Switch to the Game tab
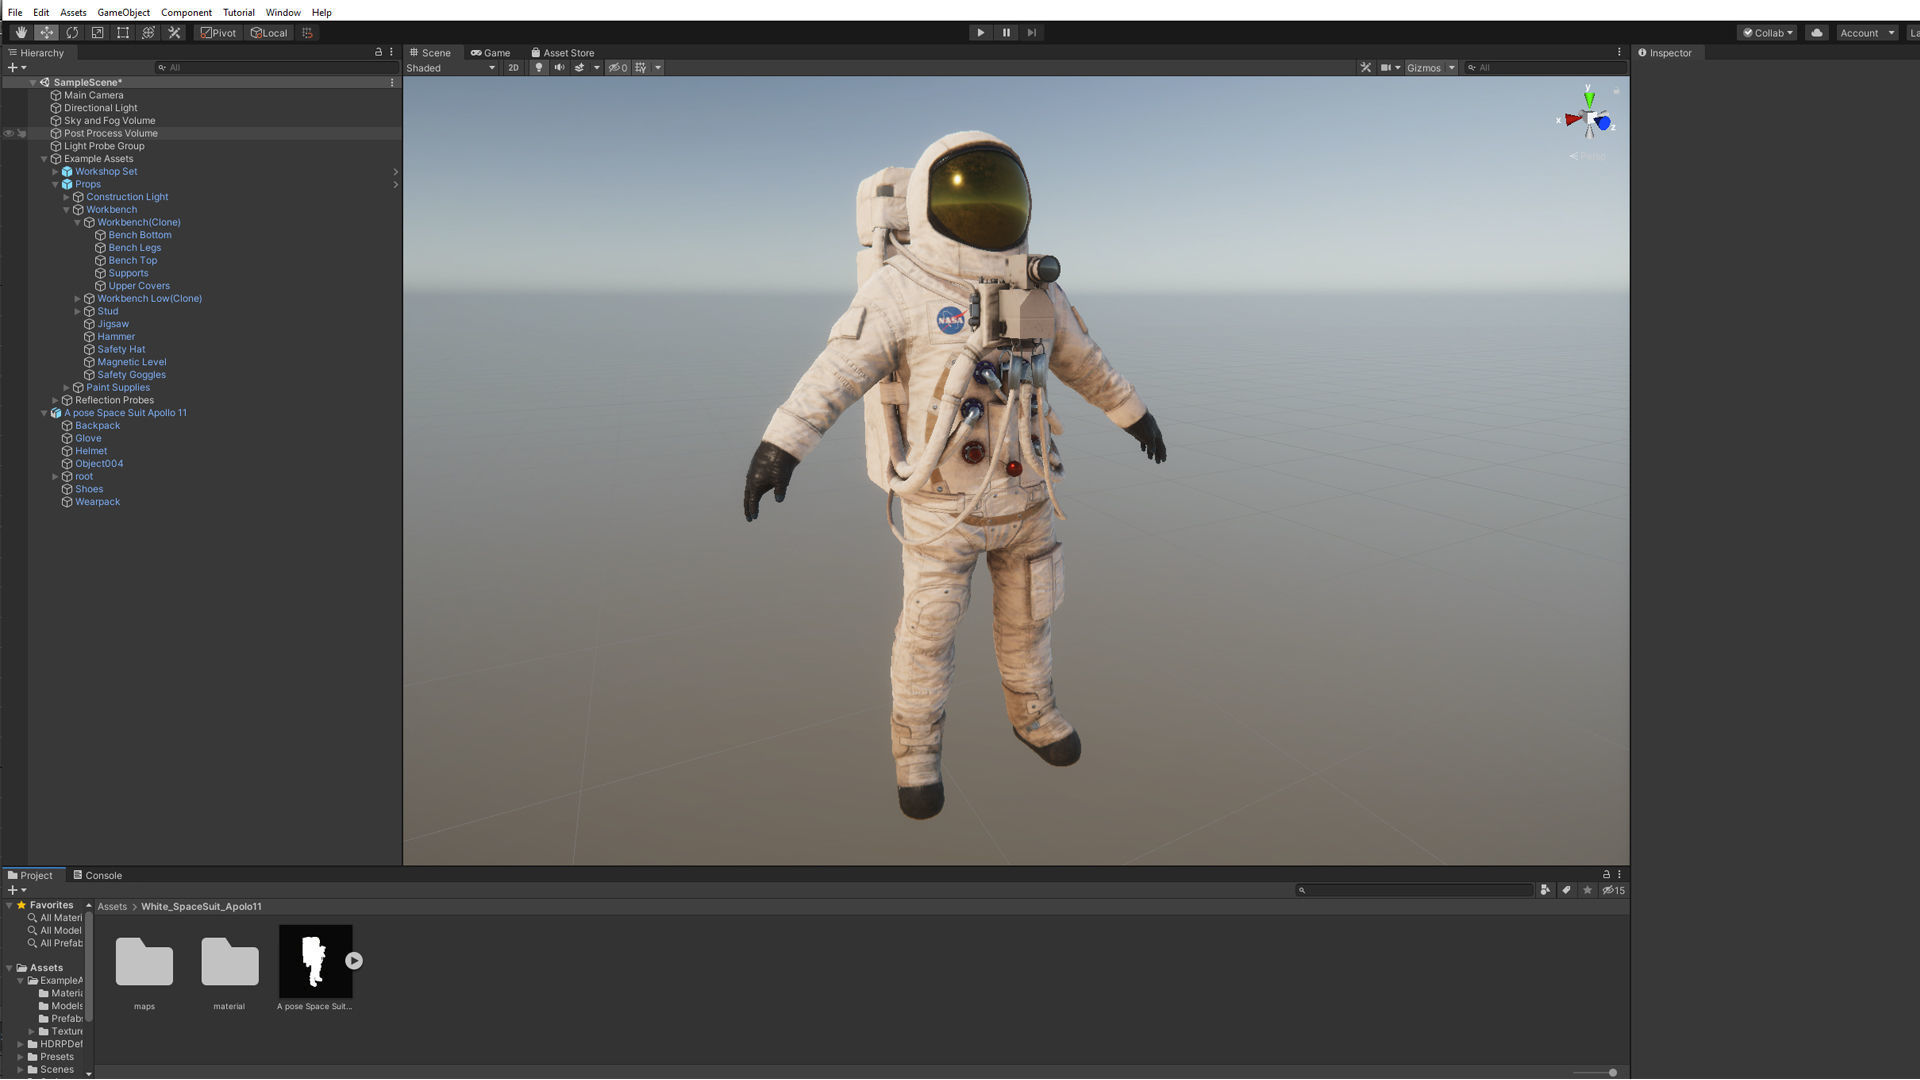The image size is (1920, 1080). [x=491, y=53]
